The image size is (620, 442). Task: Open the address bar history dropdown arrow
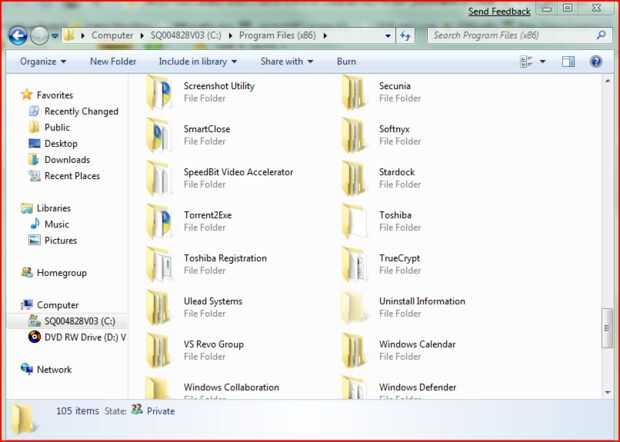click(x=388, y=36)
